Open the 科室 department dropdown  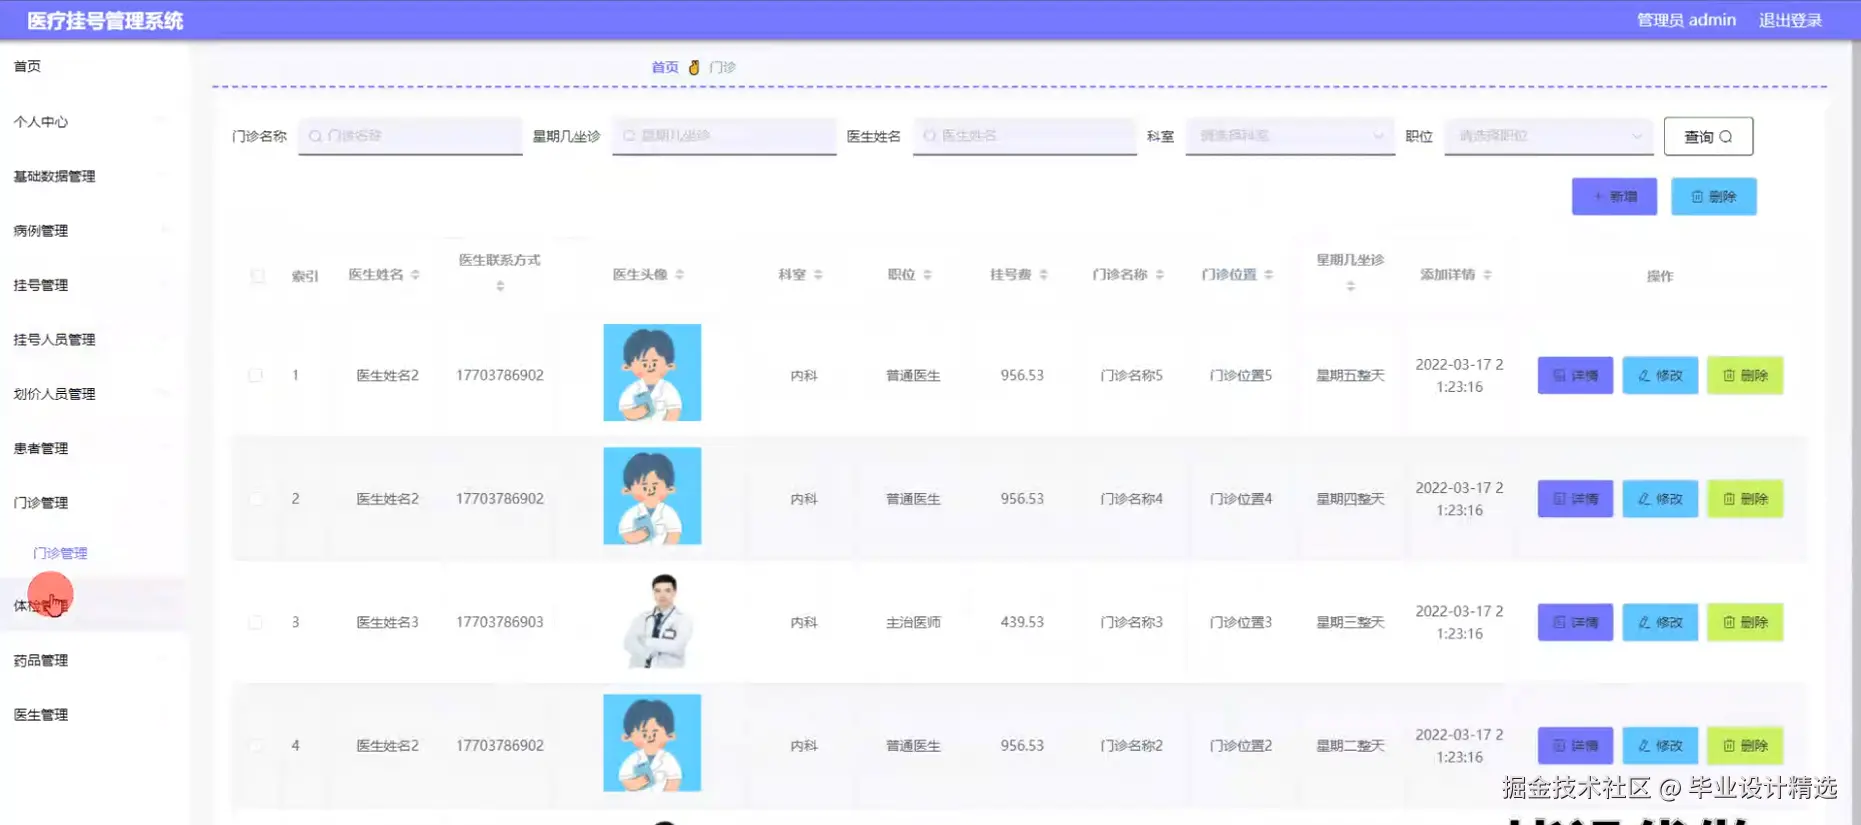click(1290, 136)
